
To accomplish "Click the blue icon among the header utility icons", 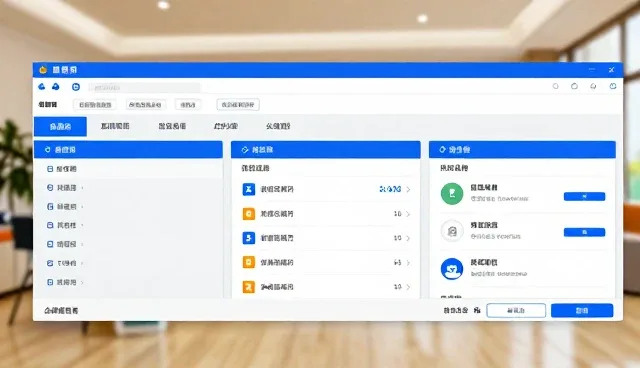I will tap(613, 86).
